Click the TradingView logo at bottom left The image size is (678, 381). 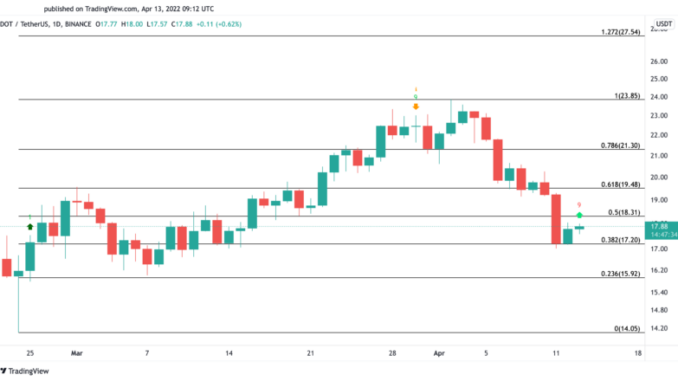pyautogui.click(x=25, y=371)
